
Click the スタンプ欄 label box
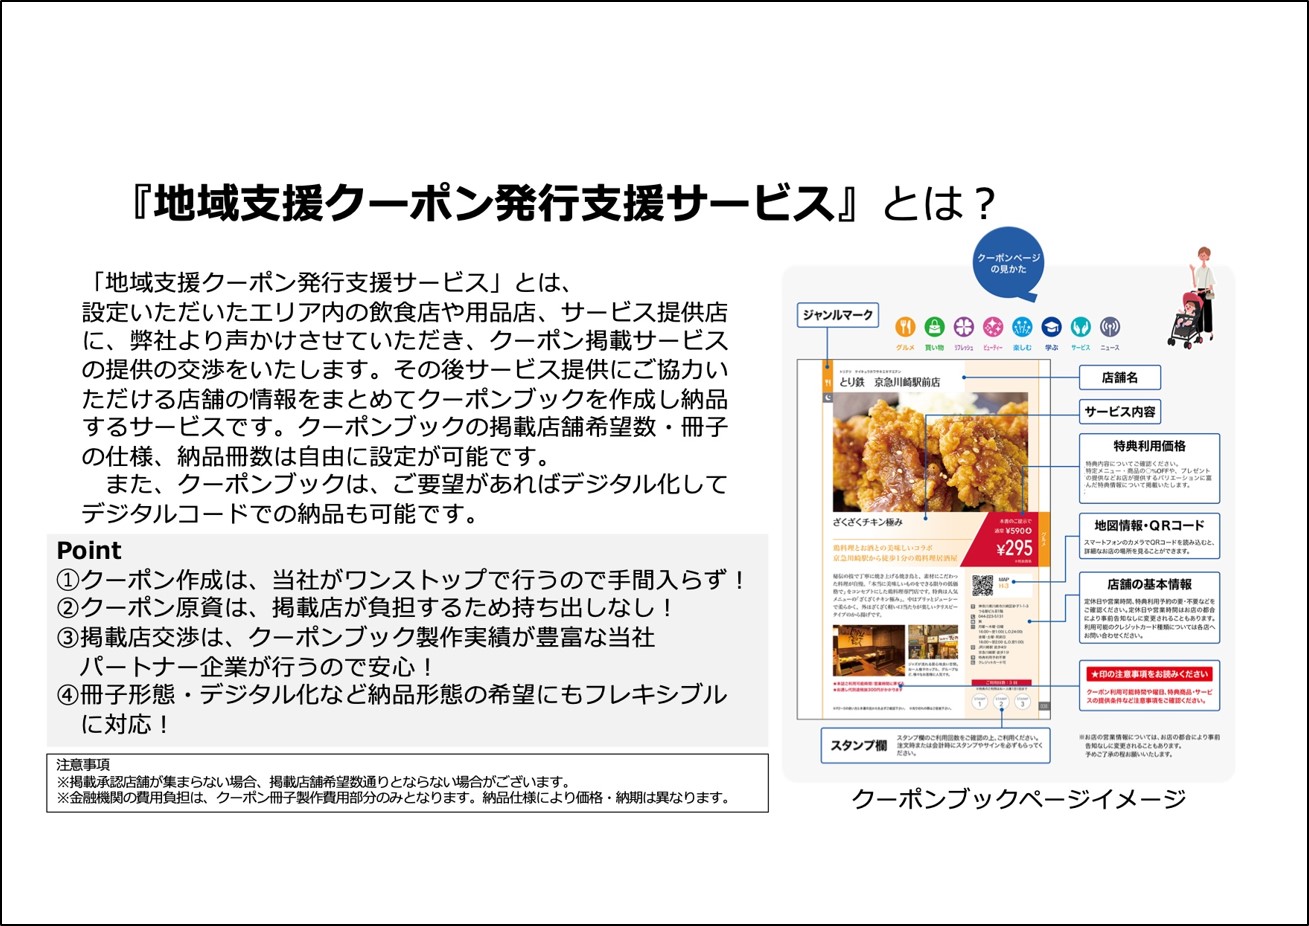(x=859, y=745)
